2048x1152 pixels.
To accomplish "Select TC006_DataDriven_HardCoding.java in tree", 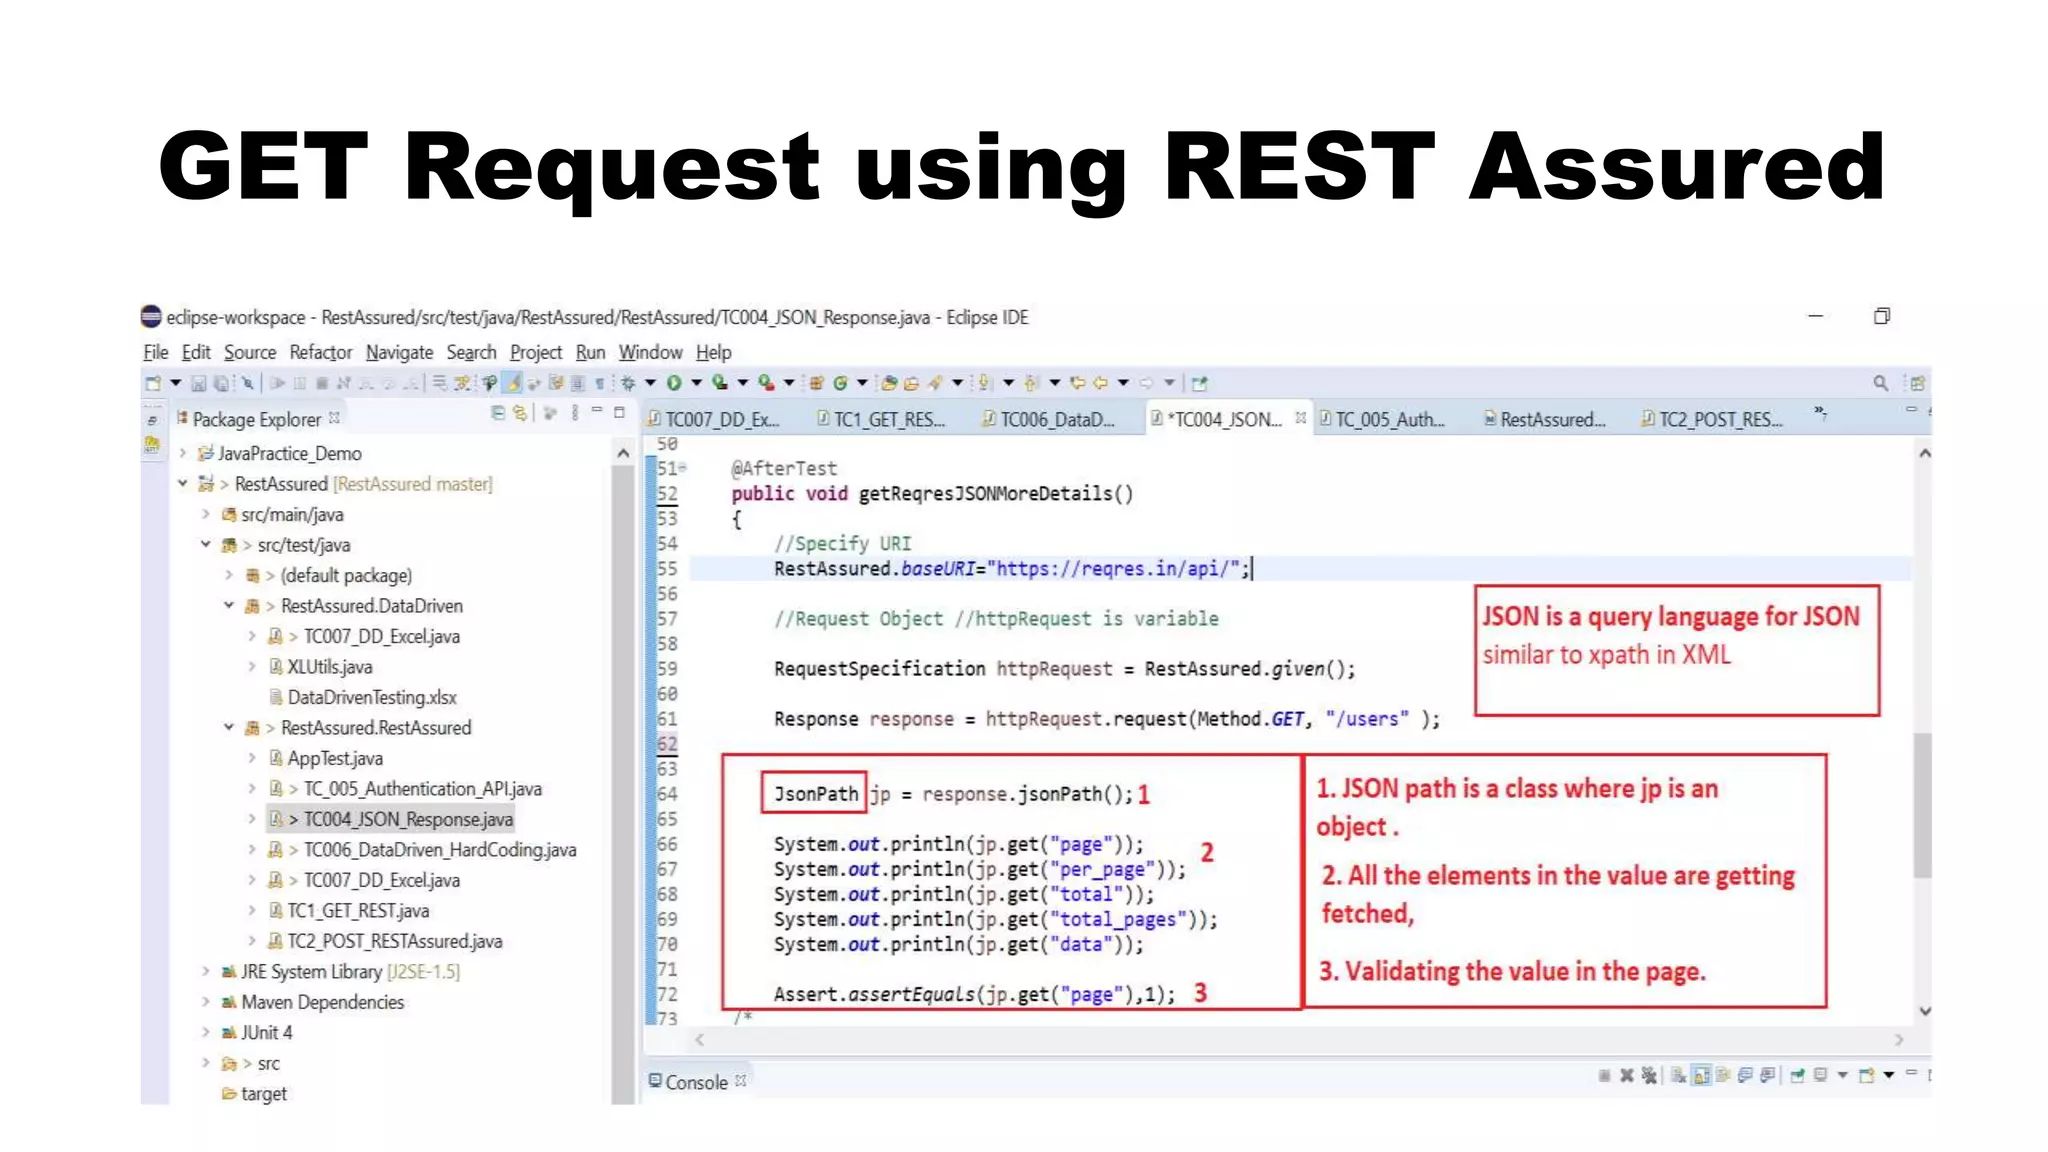I will (440, 850).
